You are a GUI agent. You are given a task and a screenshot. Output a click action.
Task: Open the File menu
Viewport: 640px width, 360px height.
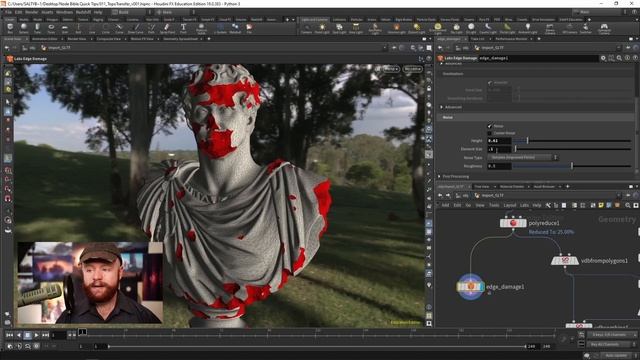[8, 12]
